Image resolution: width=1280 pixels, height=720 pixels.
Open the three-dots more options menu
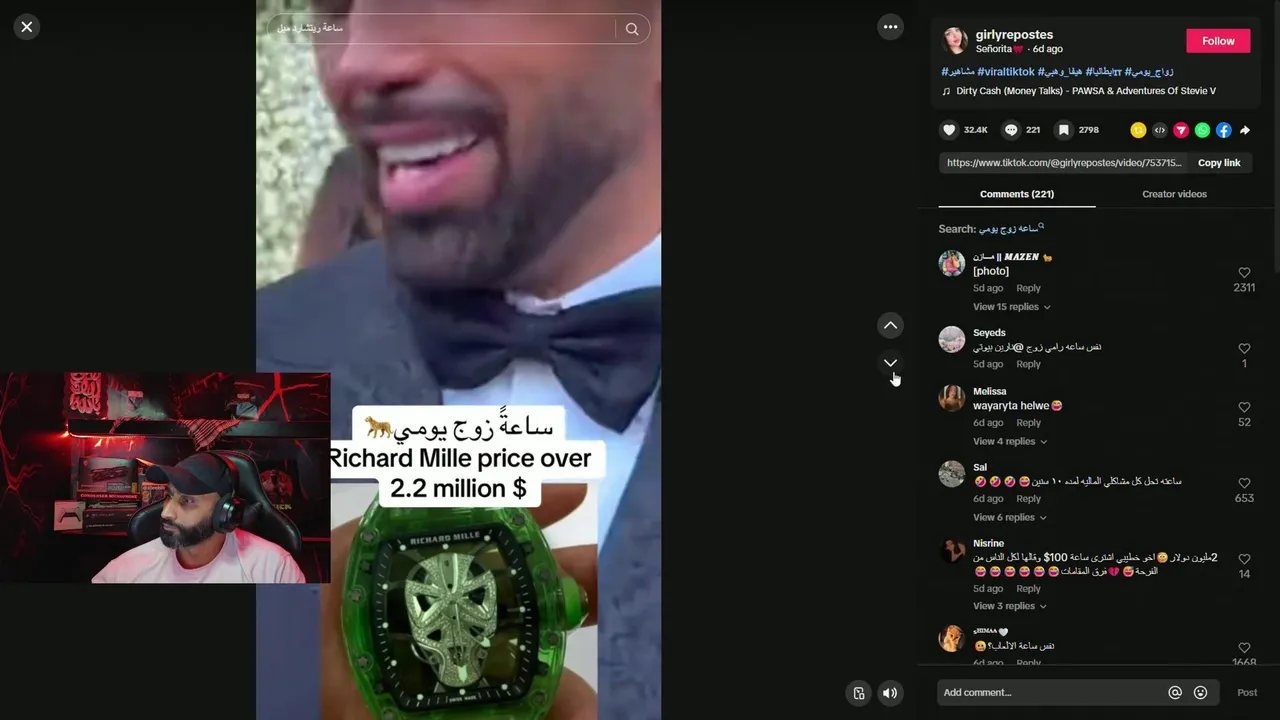click(890, 27)
